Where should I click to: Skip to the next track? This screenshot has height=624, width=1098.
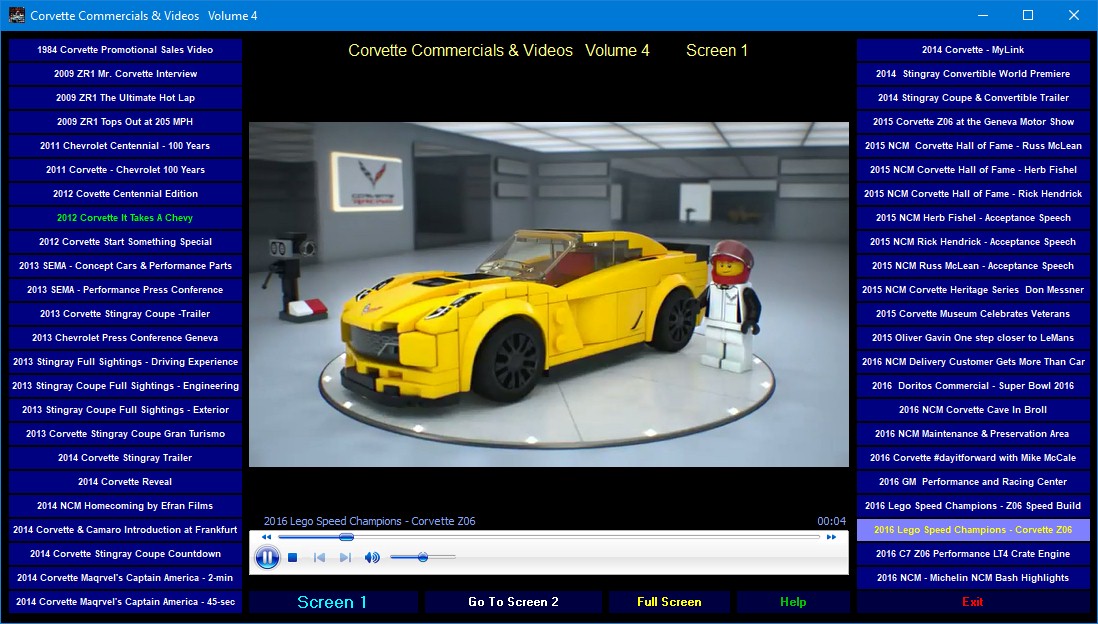click(x=345, y=557)
